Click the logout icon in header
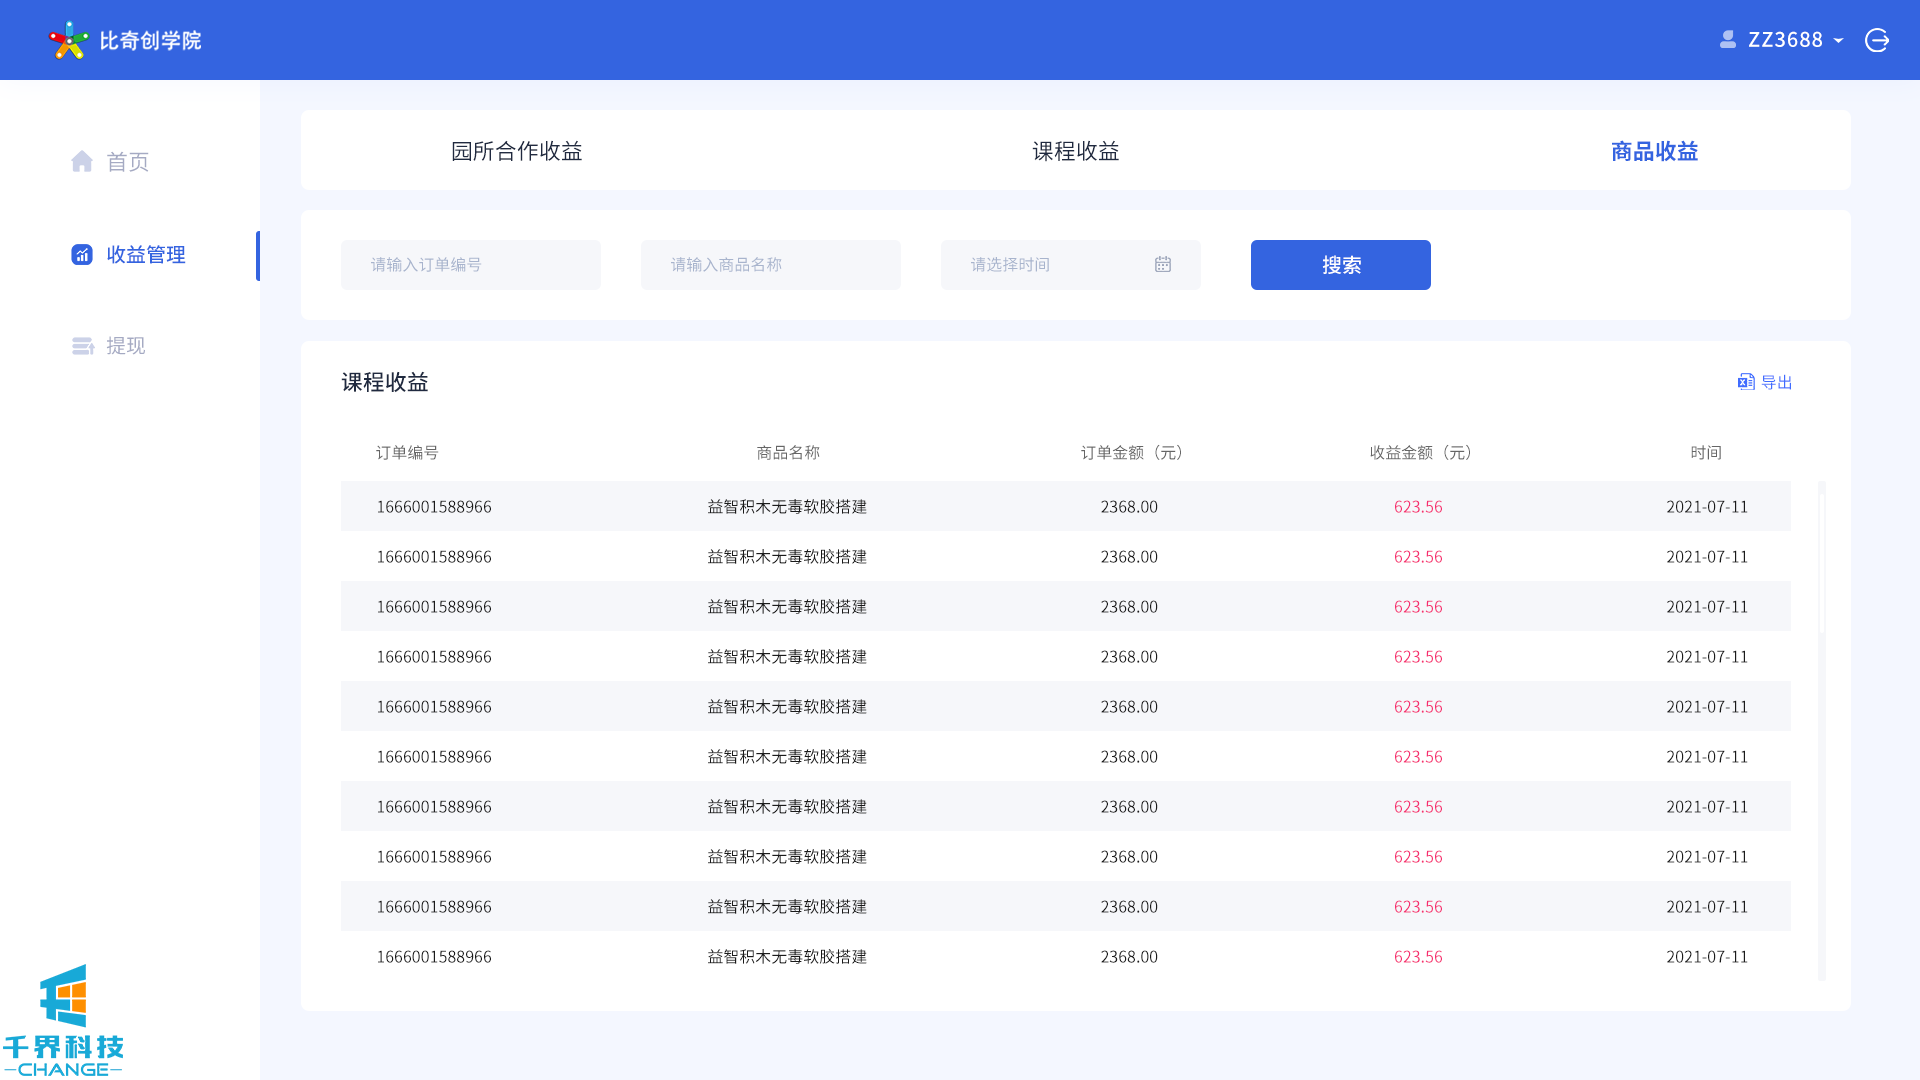Screen dimensions: 1920x1080 click(x=1877, y=40)
